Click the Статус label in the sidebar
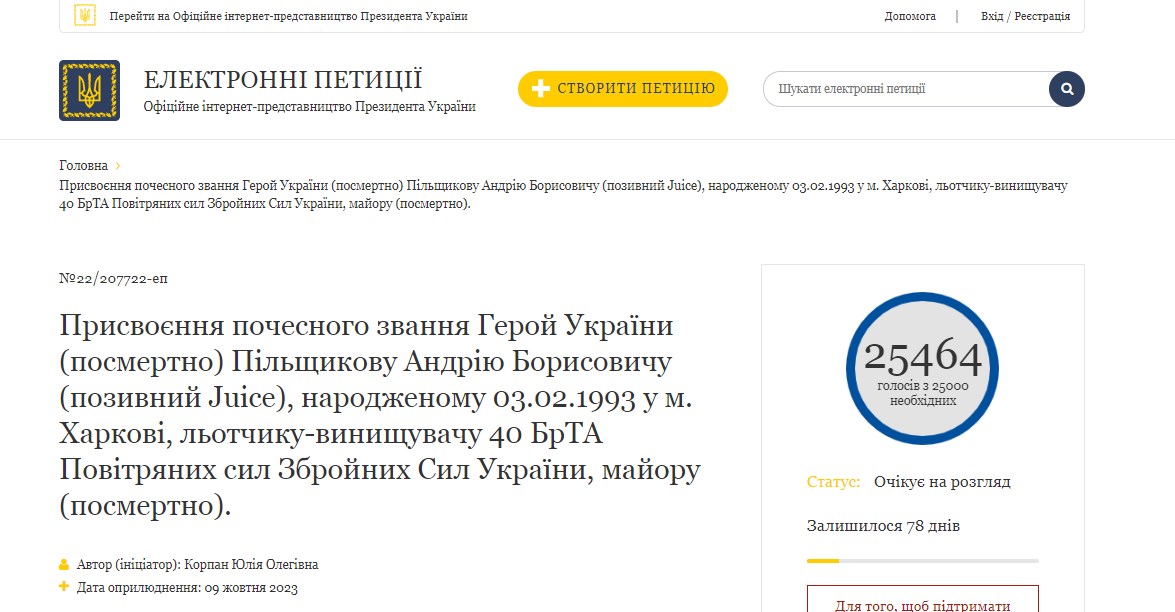The width and height of the screenshot is (1175, 612). (831, 481)
